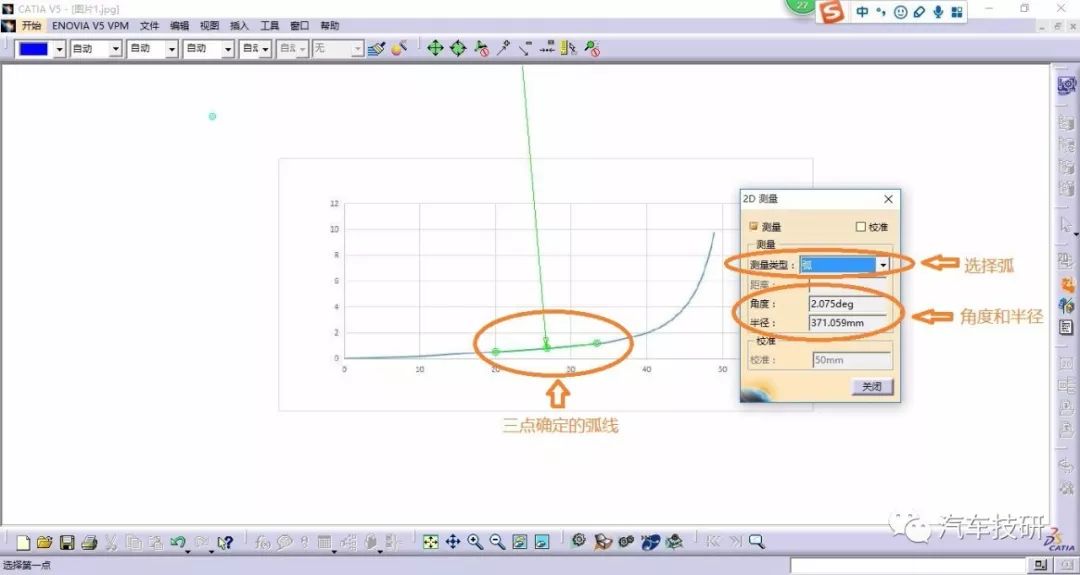The width and height of the screenshot is (1080, 575).
Task: Select the 弧 measure type field
Action: pos(838,264)
